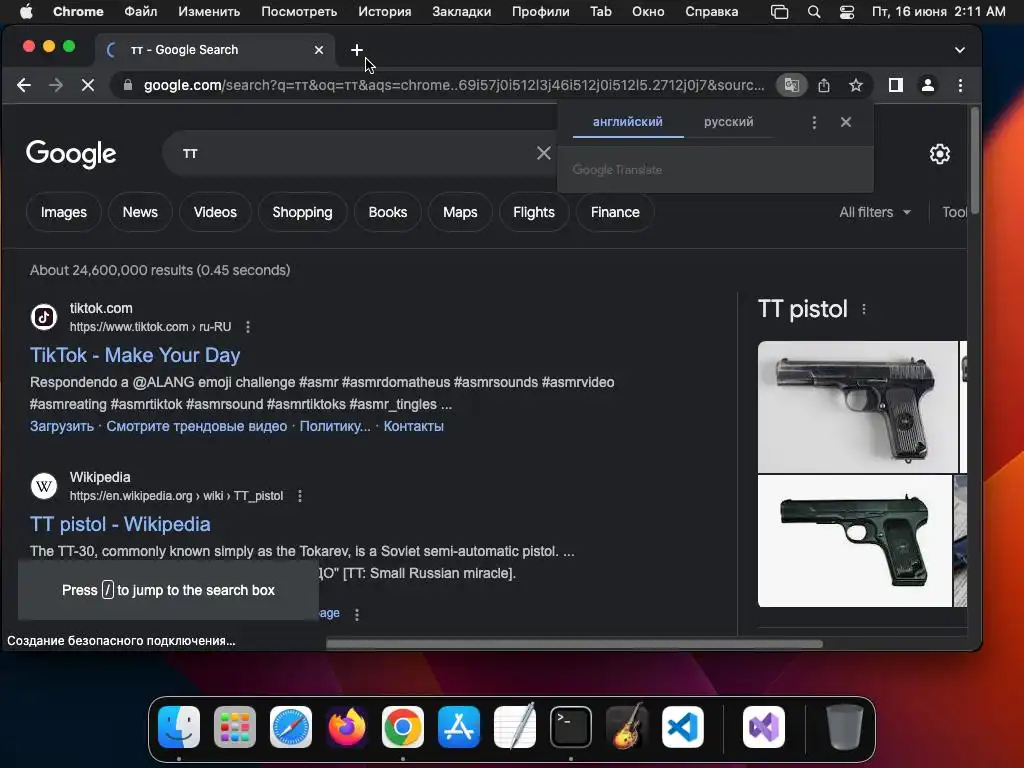Select the русский translate tab
This screenshot has width=1024, height=768.
pyautogui.click(x=729, y=122)
